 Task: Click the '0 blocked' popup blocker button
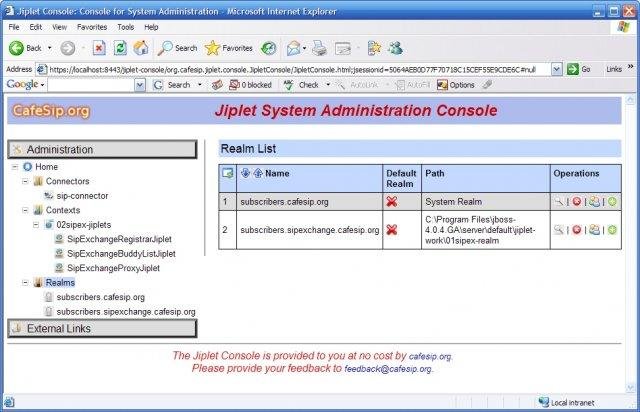(x=250, y=85)
